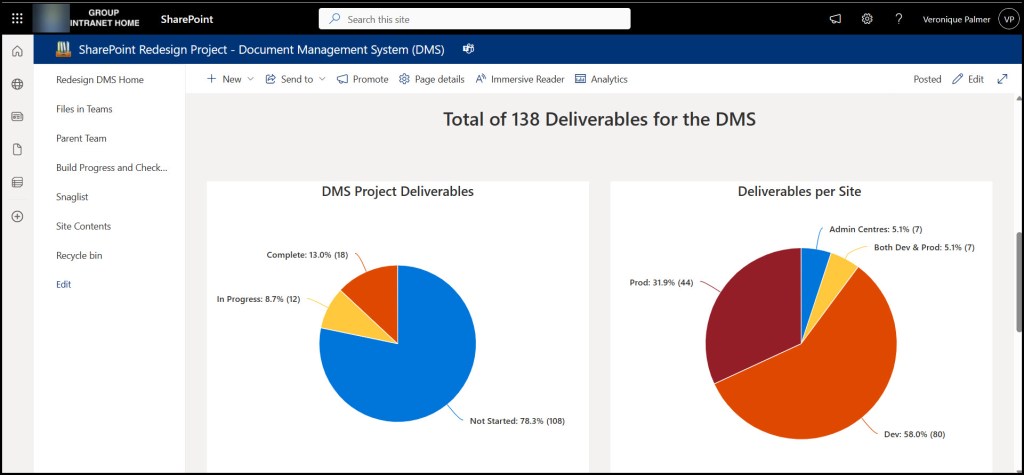
Task: Open Veronique Palmer account menu
Action: tap(1007, 19)
